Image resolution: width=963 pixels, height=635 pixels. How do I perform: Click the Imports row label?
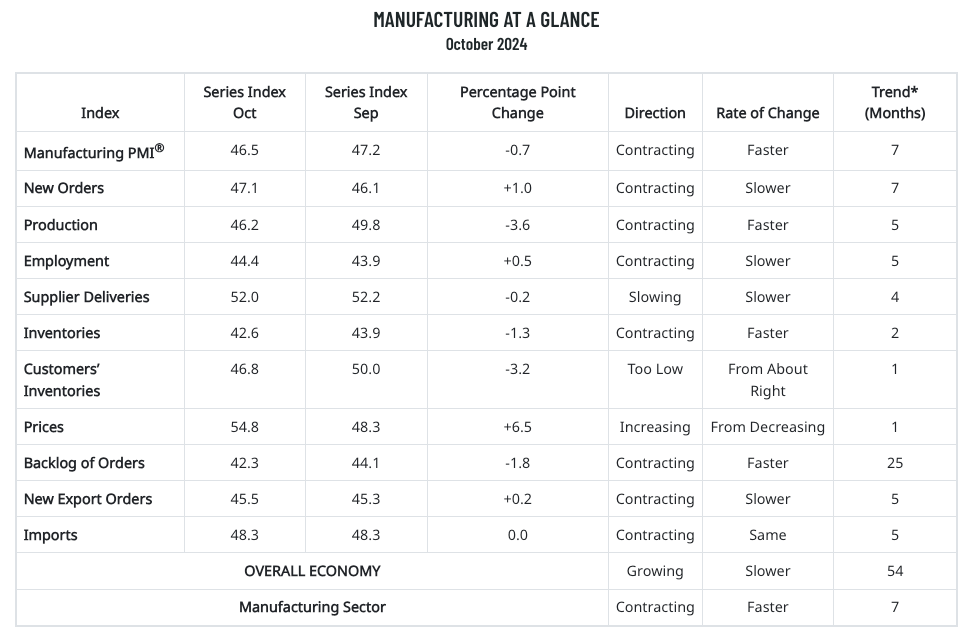50,535
